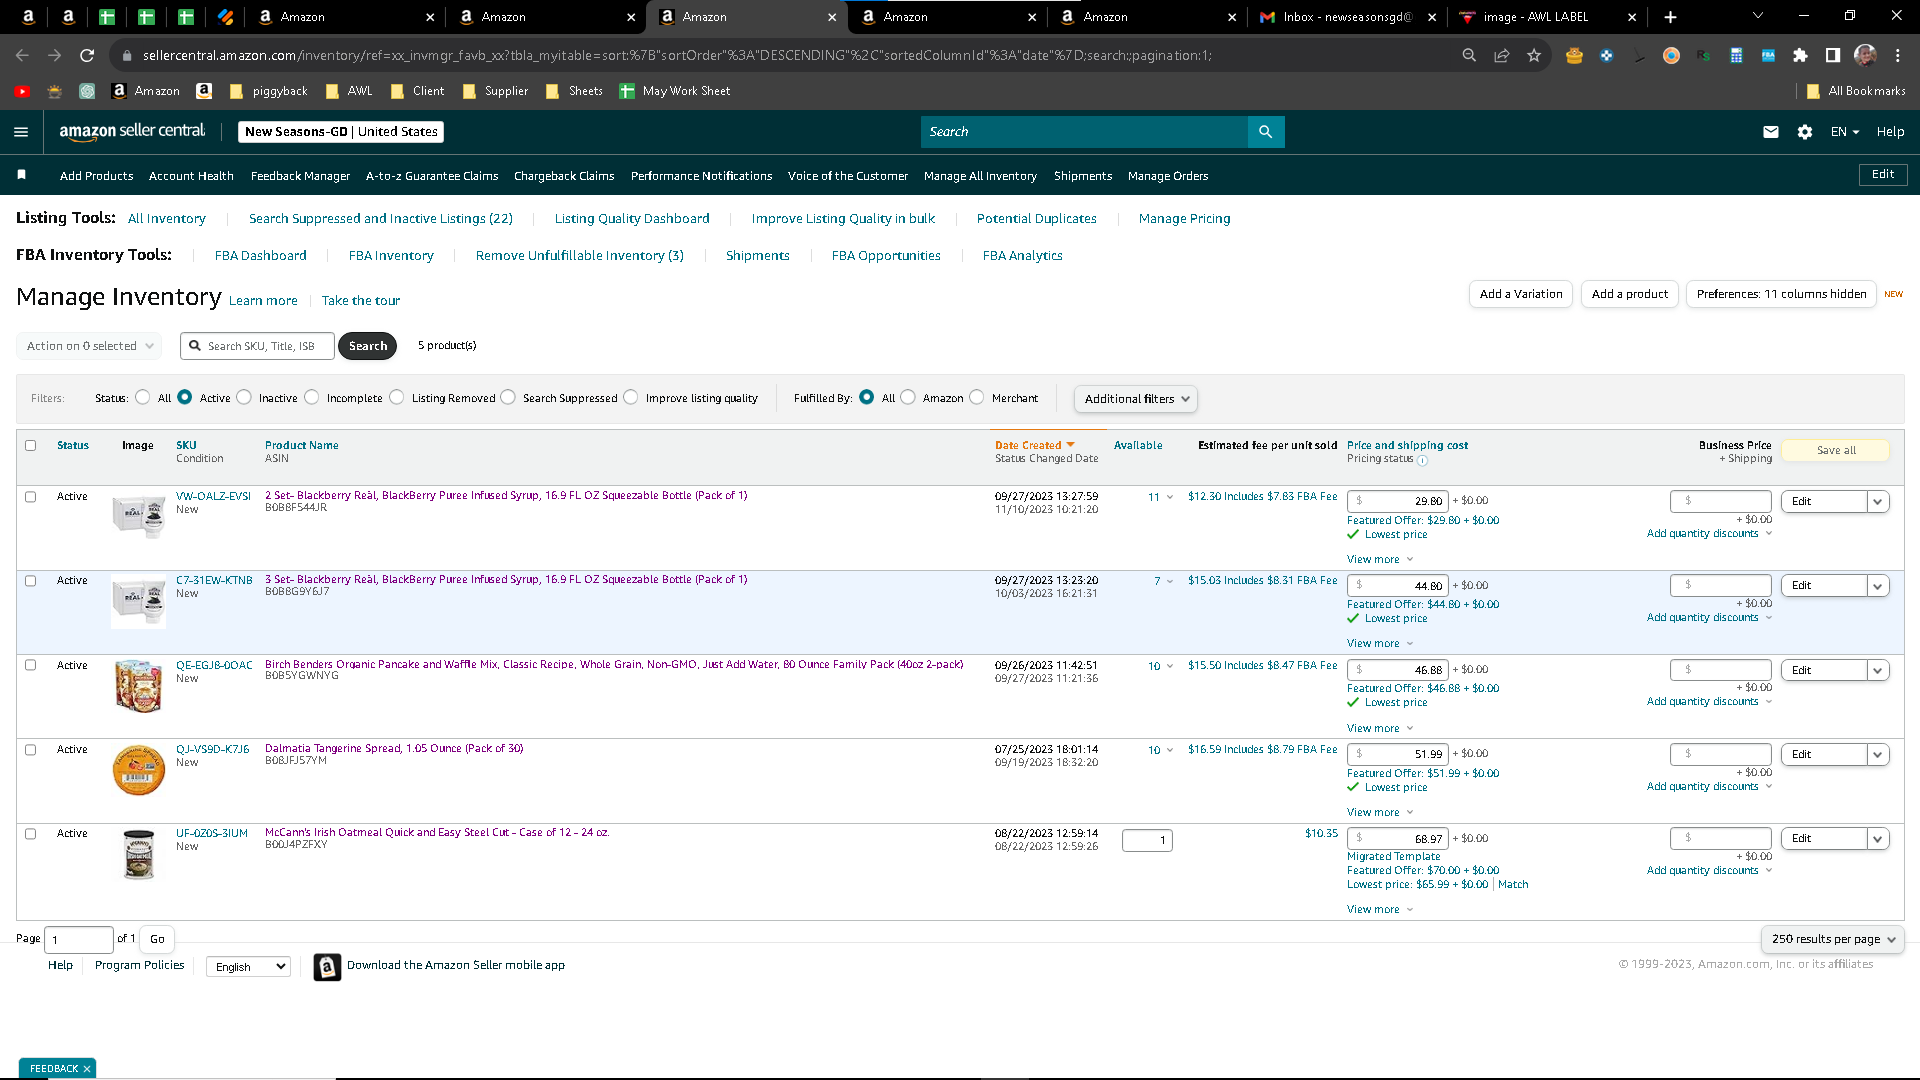The width and height of the screenshot is (1920, 1080).
Task: Open the browser extensions puzzle icon
Action: (1801, 56)
